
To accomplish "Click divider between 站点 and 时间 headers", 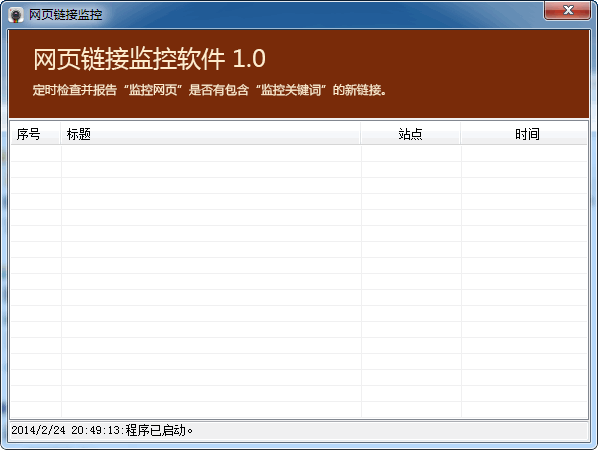I will point(461,134).
